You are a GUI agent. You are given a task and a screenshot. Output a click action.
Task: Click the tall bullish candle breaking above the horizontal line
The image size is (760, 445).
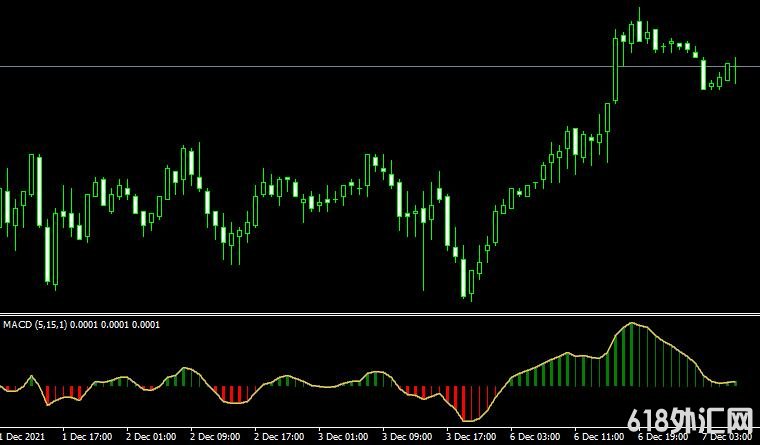tap(616, 70)
